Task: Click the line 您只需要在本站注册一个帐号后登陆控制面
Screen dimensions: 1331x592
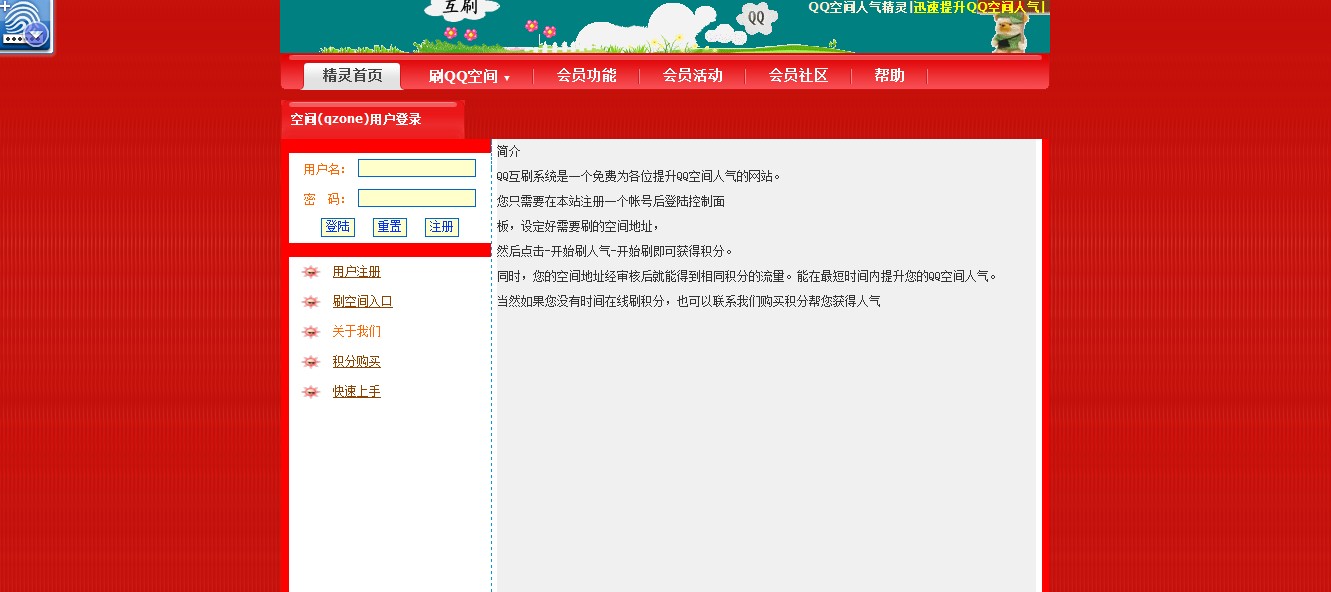Action: tap(611, 201)
